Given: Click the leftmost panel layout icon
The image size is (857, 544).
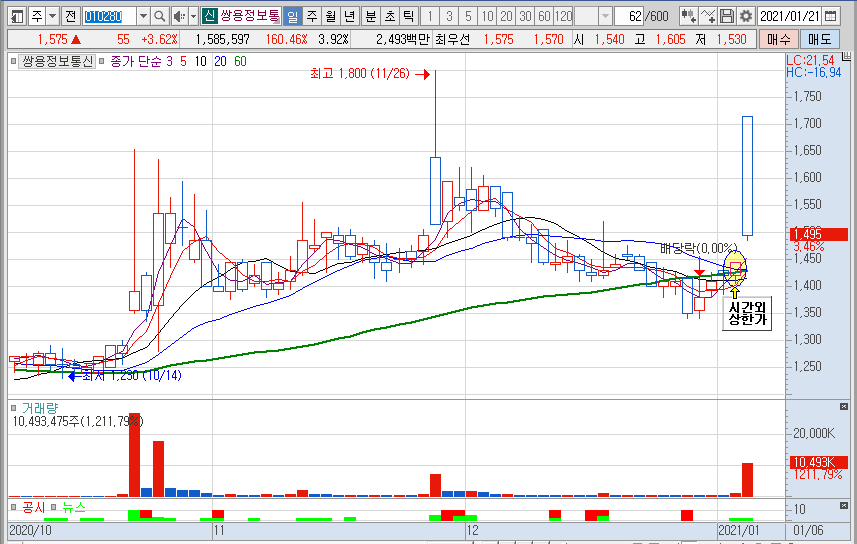Looking at the screenshot, I should click(x=17, y=17).
